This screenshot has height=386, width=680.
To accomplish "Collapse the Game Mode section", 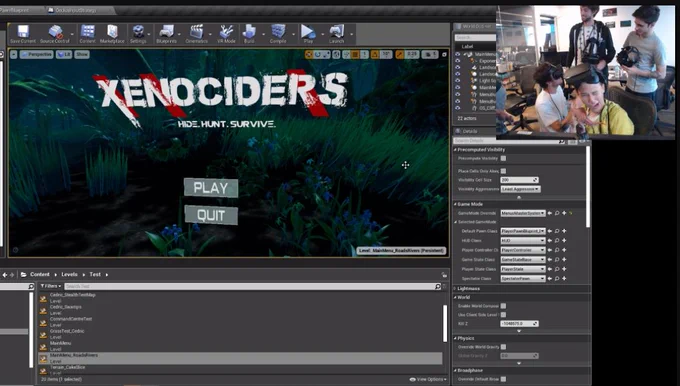I will coord(455,204).
